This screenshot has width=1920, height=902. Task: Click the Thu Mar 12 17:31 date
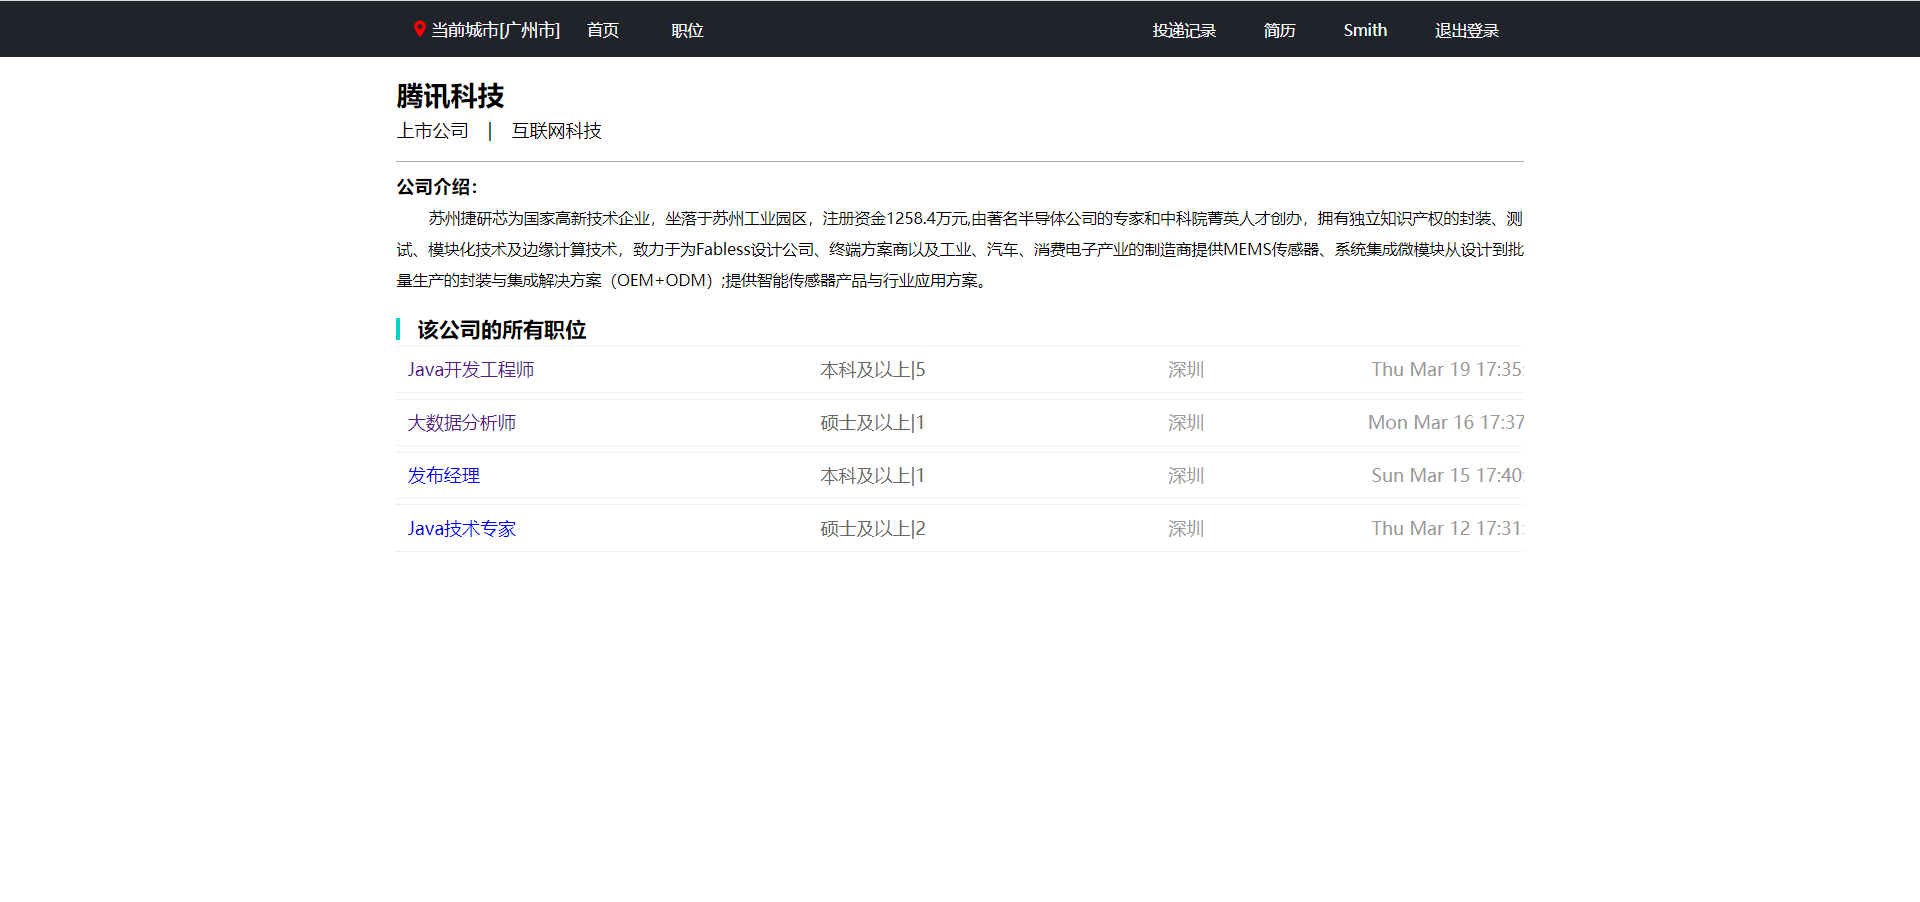pos(1447,529)
